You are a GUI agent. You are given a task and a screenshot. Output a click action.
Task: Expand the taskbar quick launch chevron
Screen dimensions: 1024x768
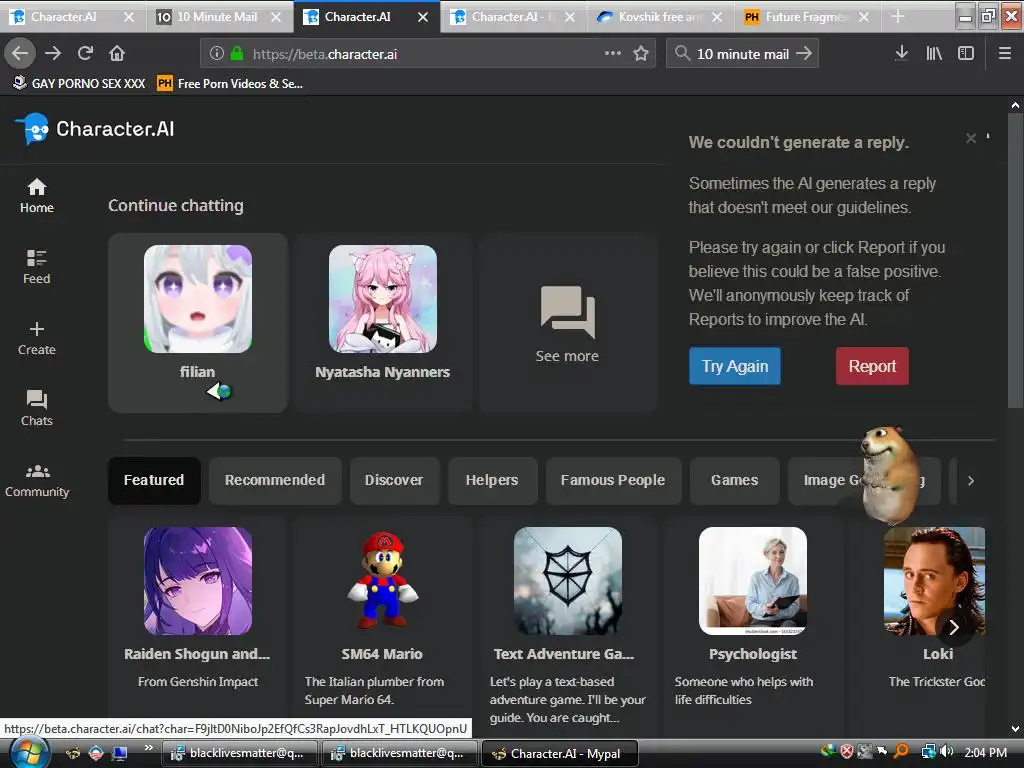point(149,748)
